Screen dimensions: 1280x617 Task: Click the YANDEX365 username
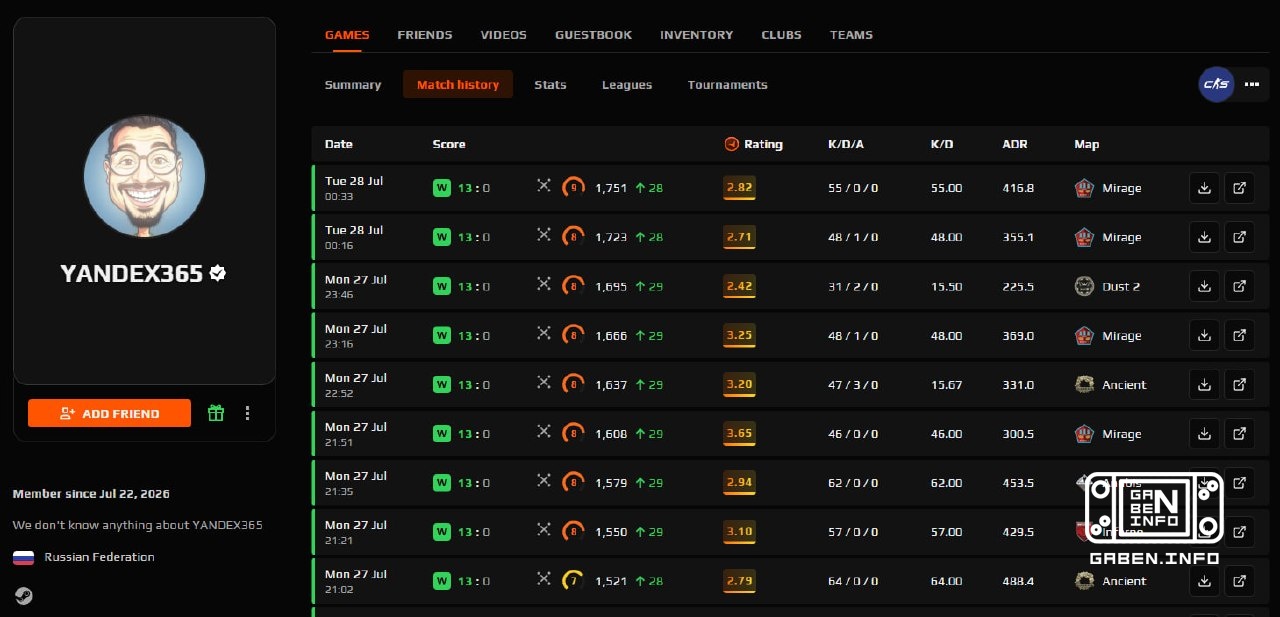coord(132,273)
